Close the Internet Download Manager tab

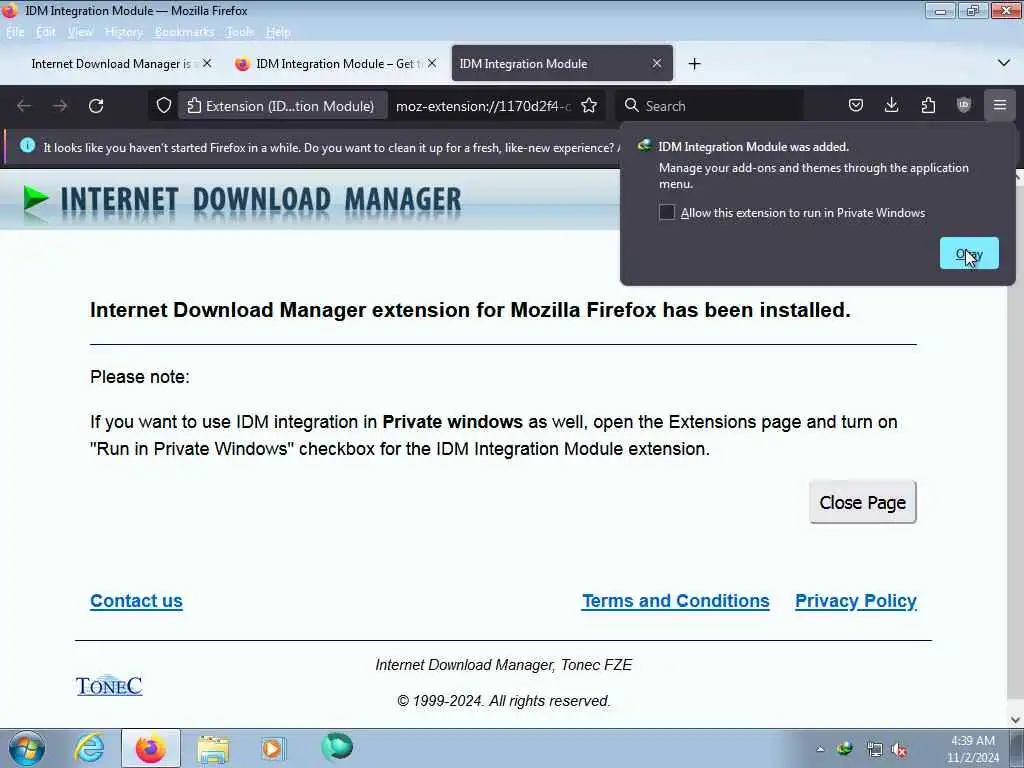207,63
